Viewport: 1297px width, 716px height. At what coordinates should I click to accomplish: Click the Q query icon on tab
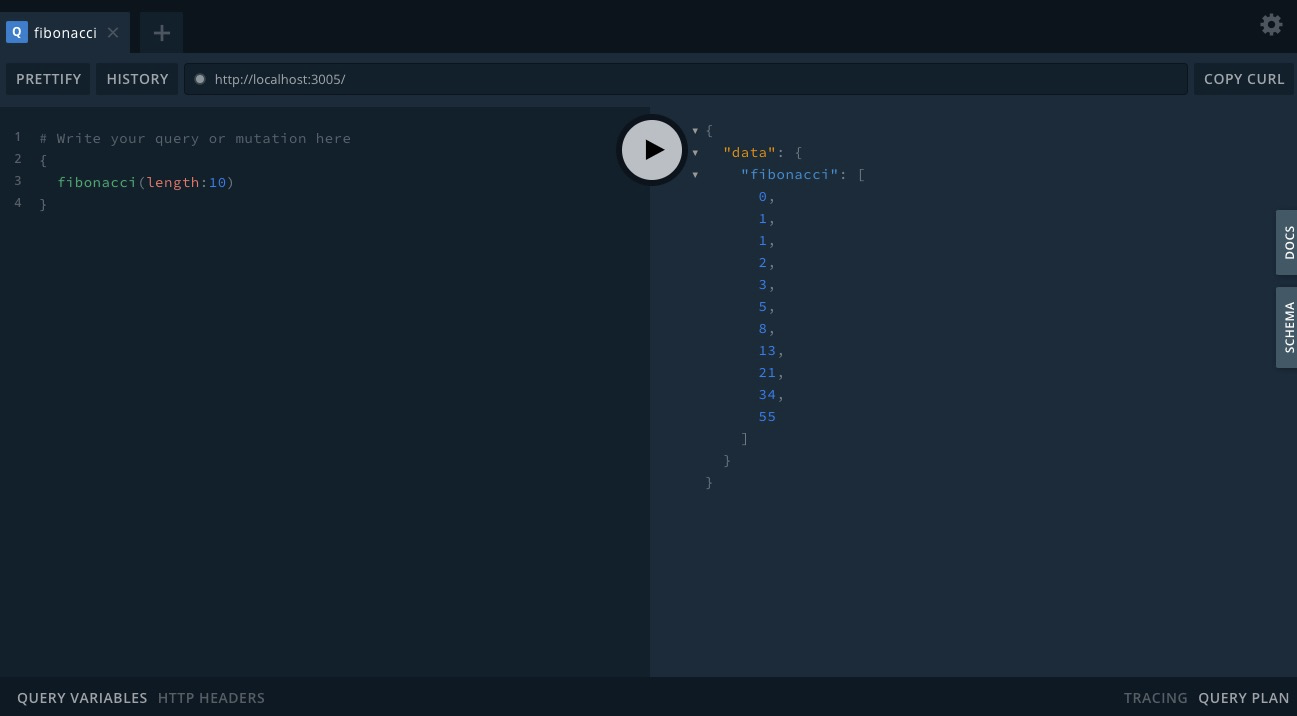[x=16, y=32]
